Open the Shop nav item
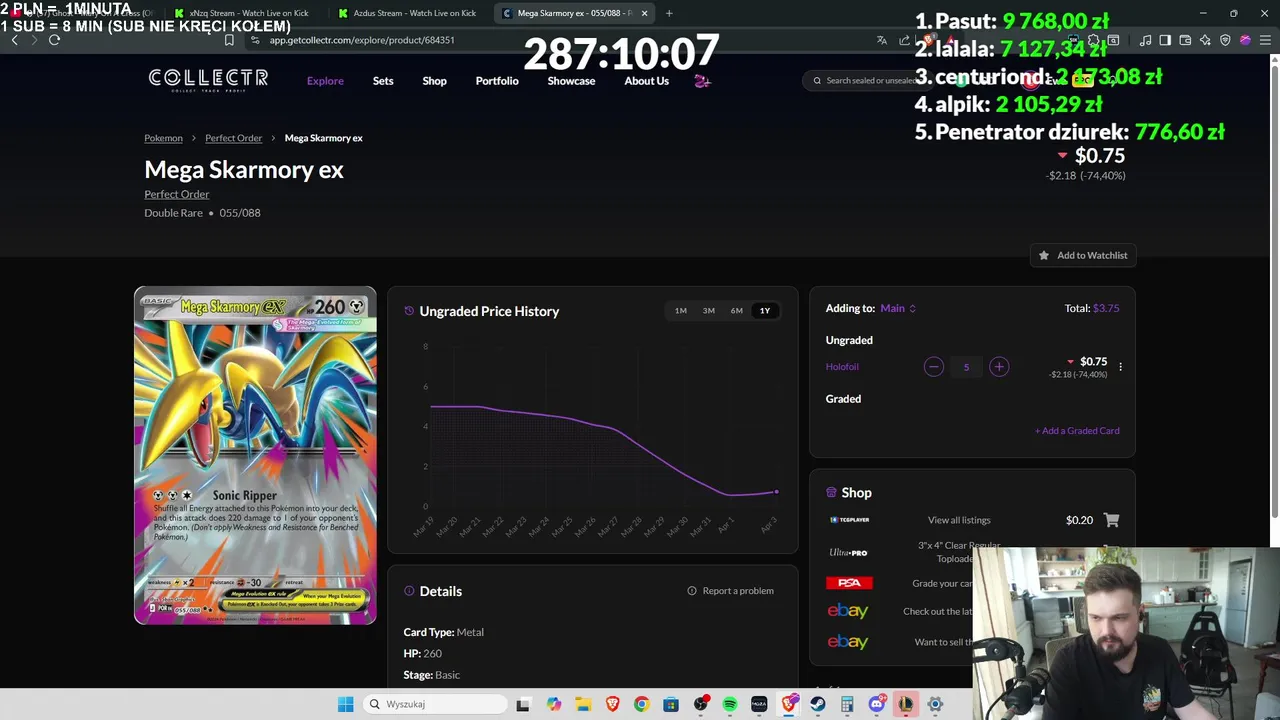This screenshot has height=720, width=1280. point(434,81)
